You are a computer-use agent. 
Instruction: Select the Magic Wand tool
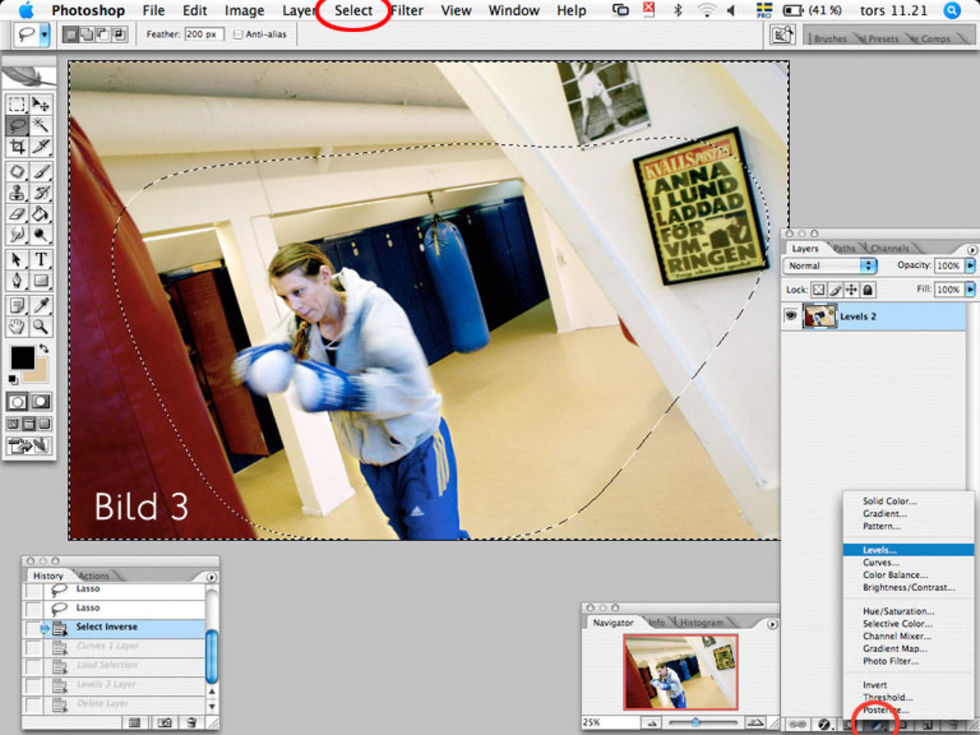[x=41, y=126]
